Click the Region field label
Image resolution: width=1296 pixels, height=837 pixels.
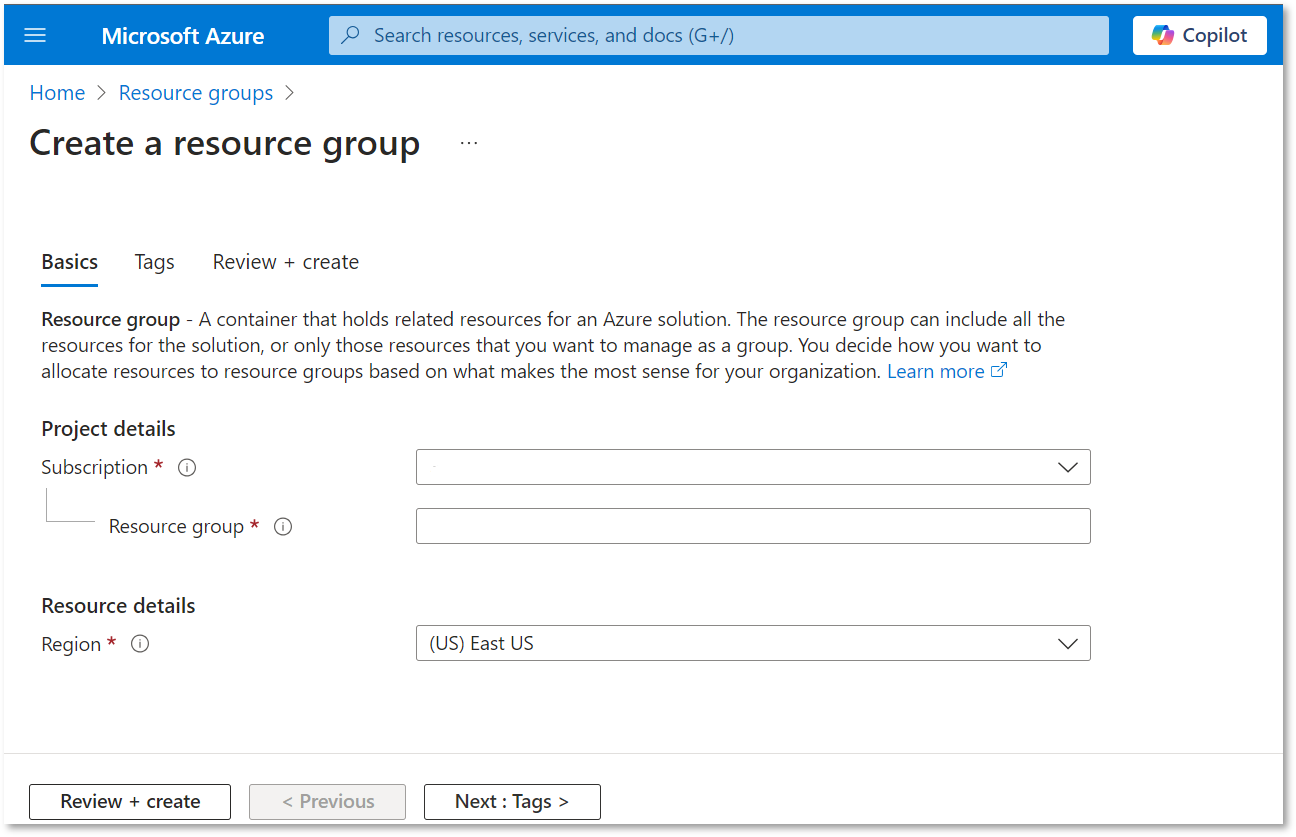pos(71,644)
